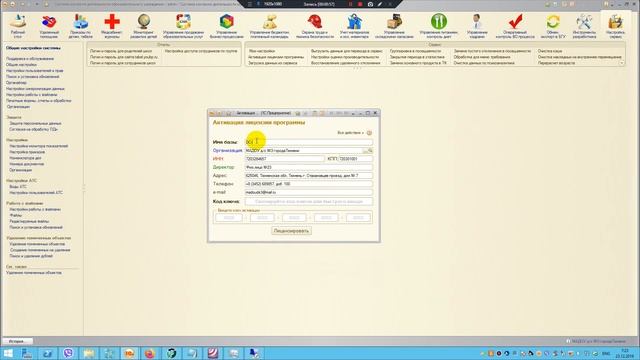The width and height of the screenshot is (640, 360).
Task: Open the pie chart Приказы section
Action: (x=81, y=26)
